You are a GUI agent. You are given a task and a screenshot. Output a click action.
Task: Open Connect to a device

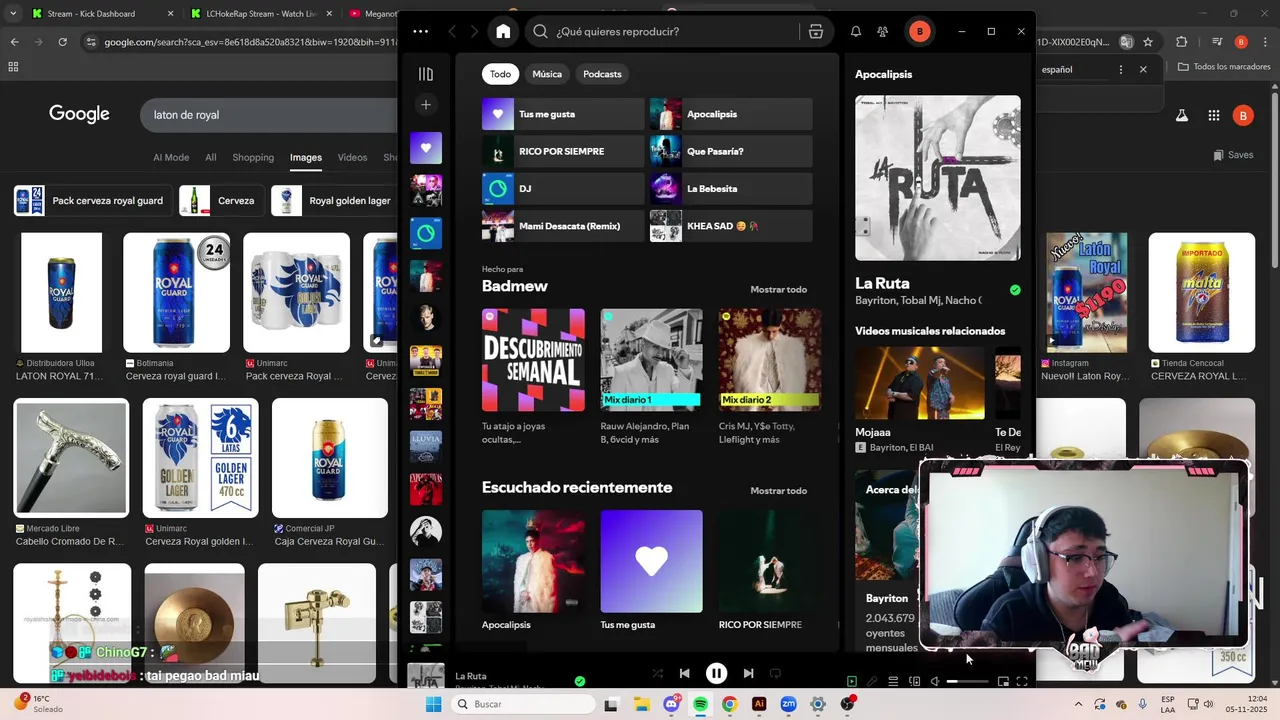pos(914,681)
